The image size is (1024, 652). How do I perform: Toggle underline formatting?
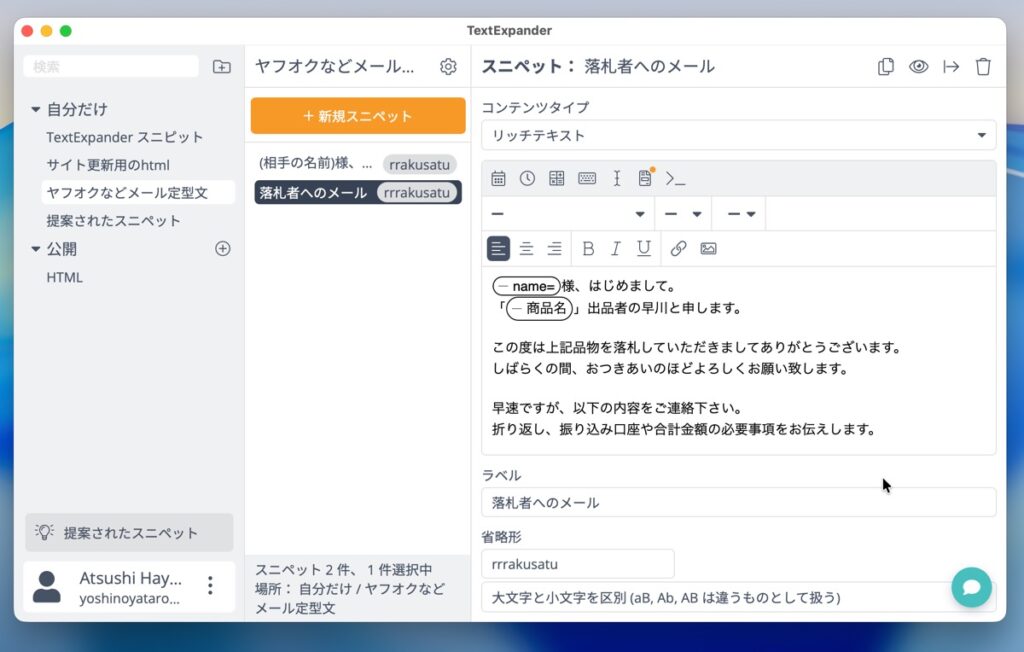[x=644, y=249]
